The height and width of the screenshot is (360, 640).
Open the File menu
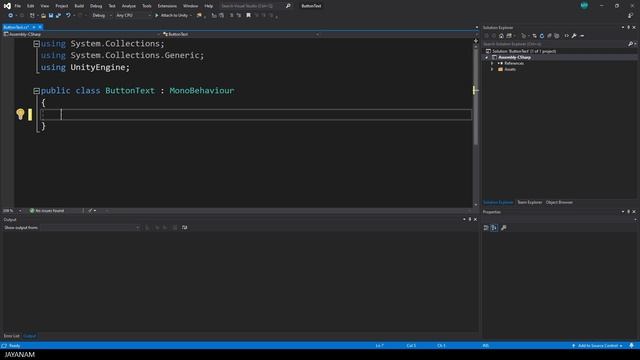tap(18, 6)
